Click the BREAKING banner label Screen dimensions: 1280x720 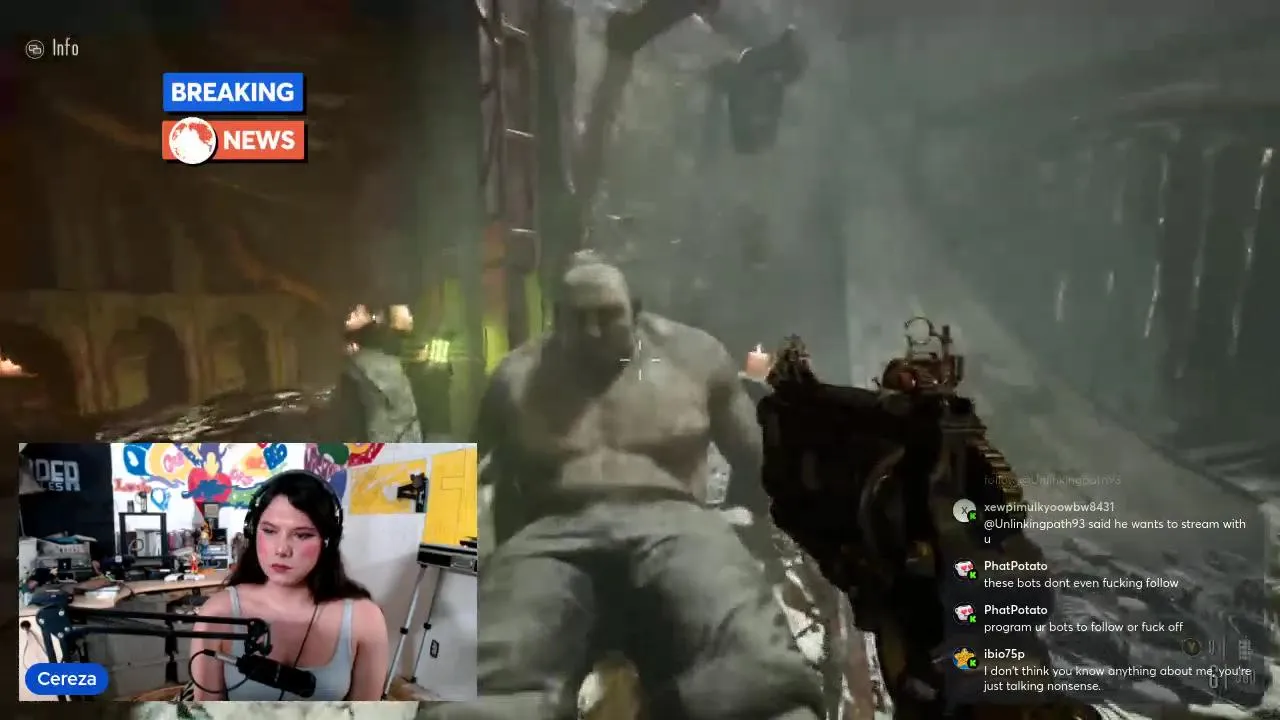[233, 92]
